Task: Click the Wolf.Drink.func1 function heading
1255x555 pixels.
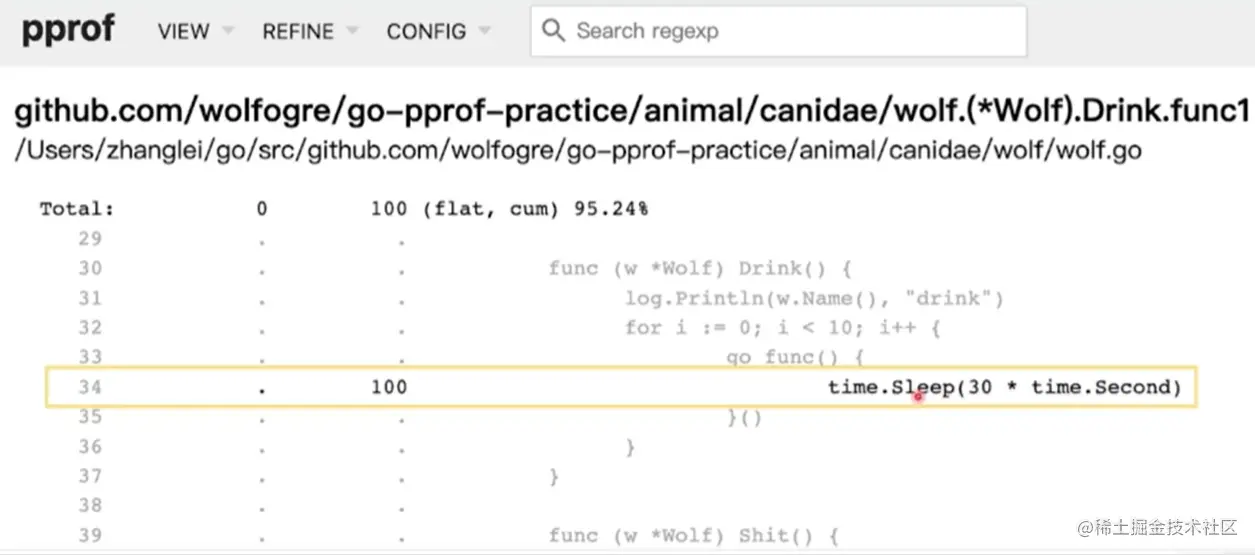Action: [x=632, y=110]
